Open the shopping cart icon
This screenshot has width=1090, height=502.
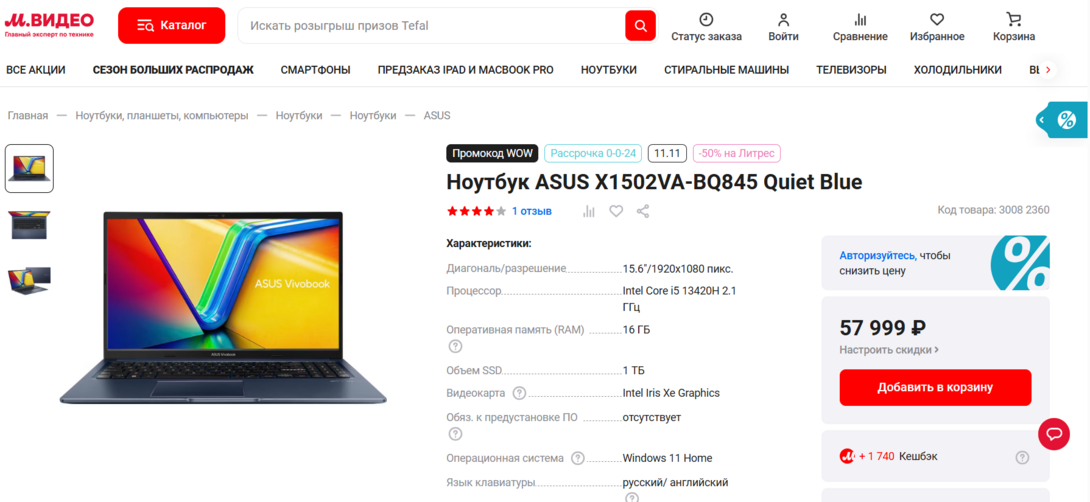1014,19
